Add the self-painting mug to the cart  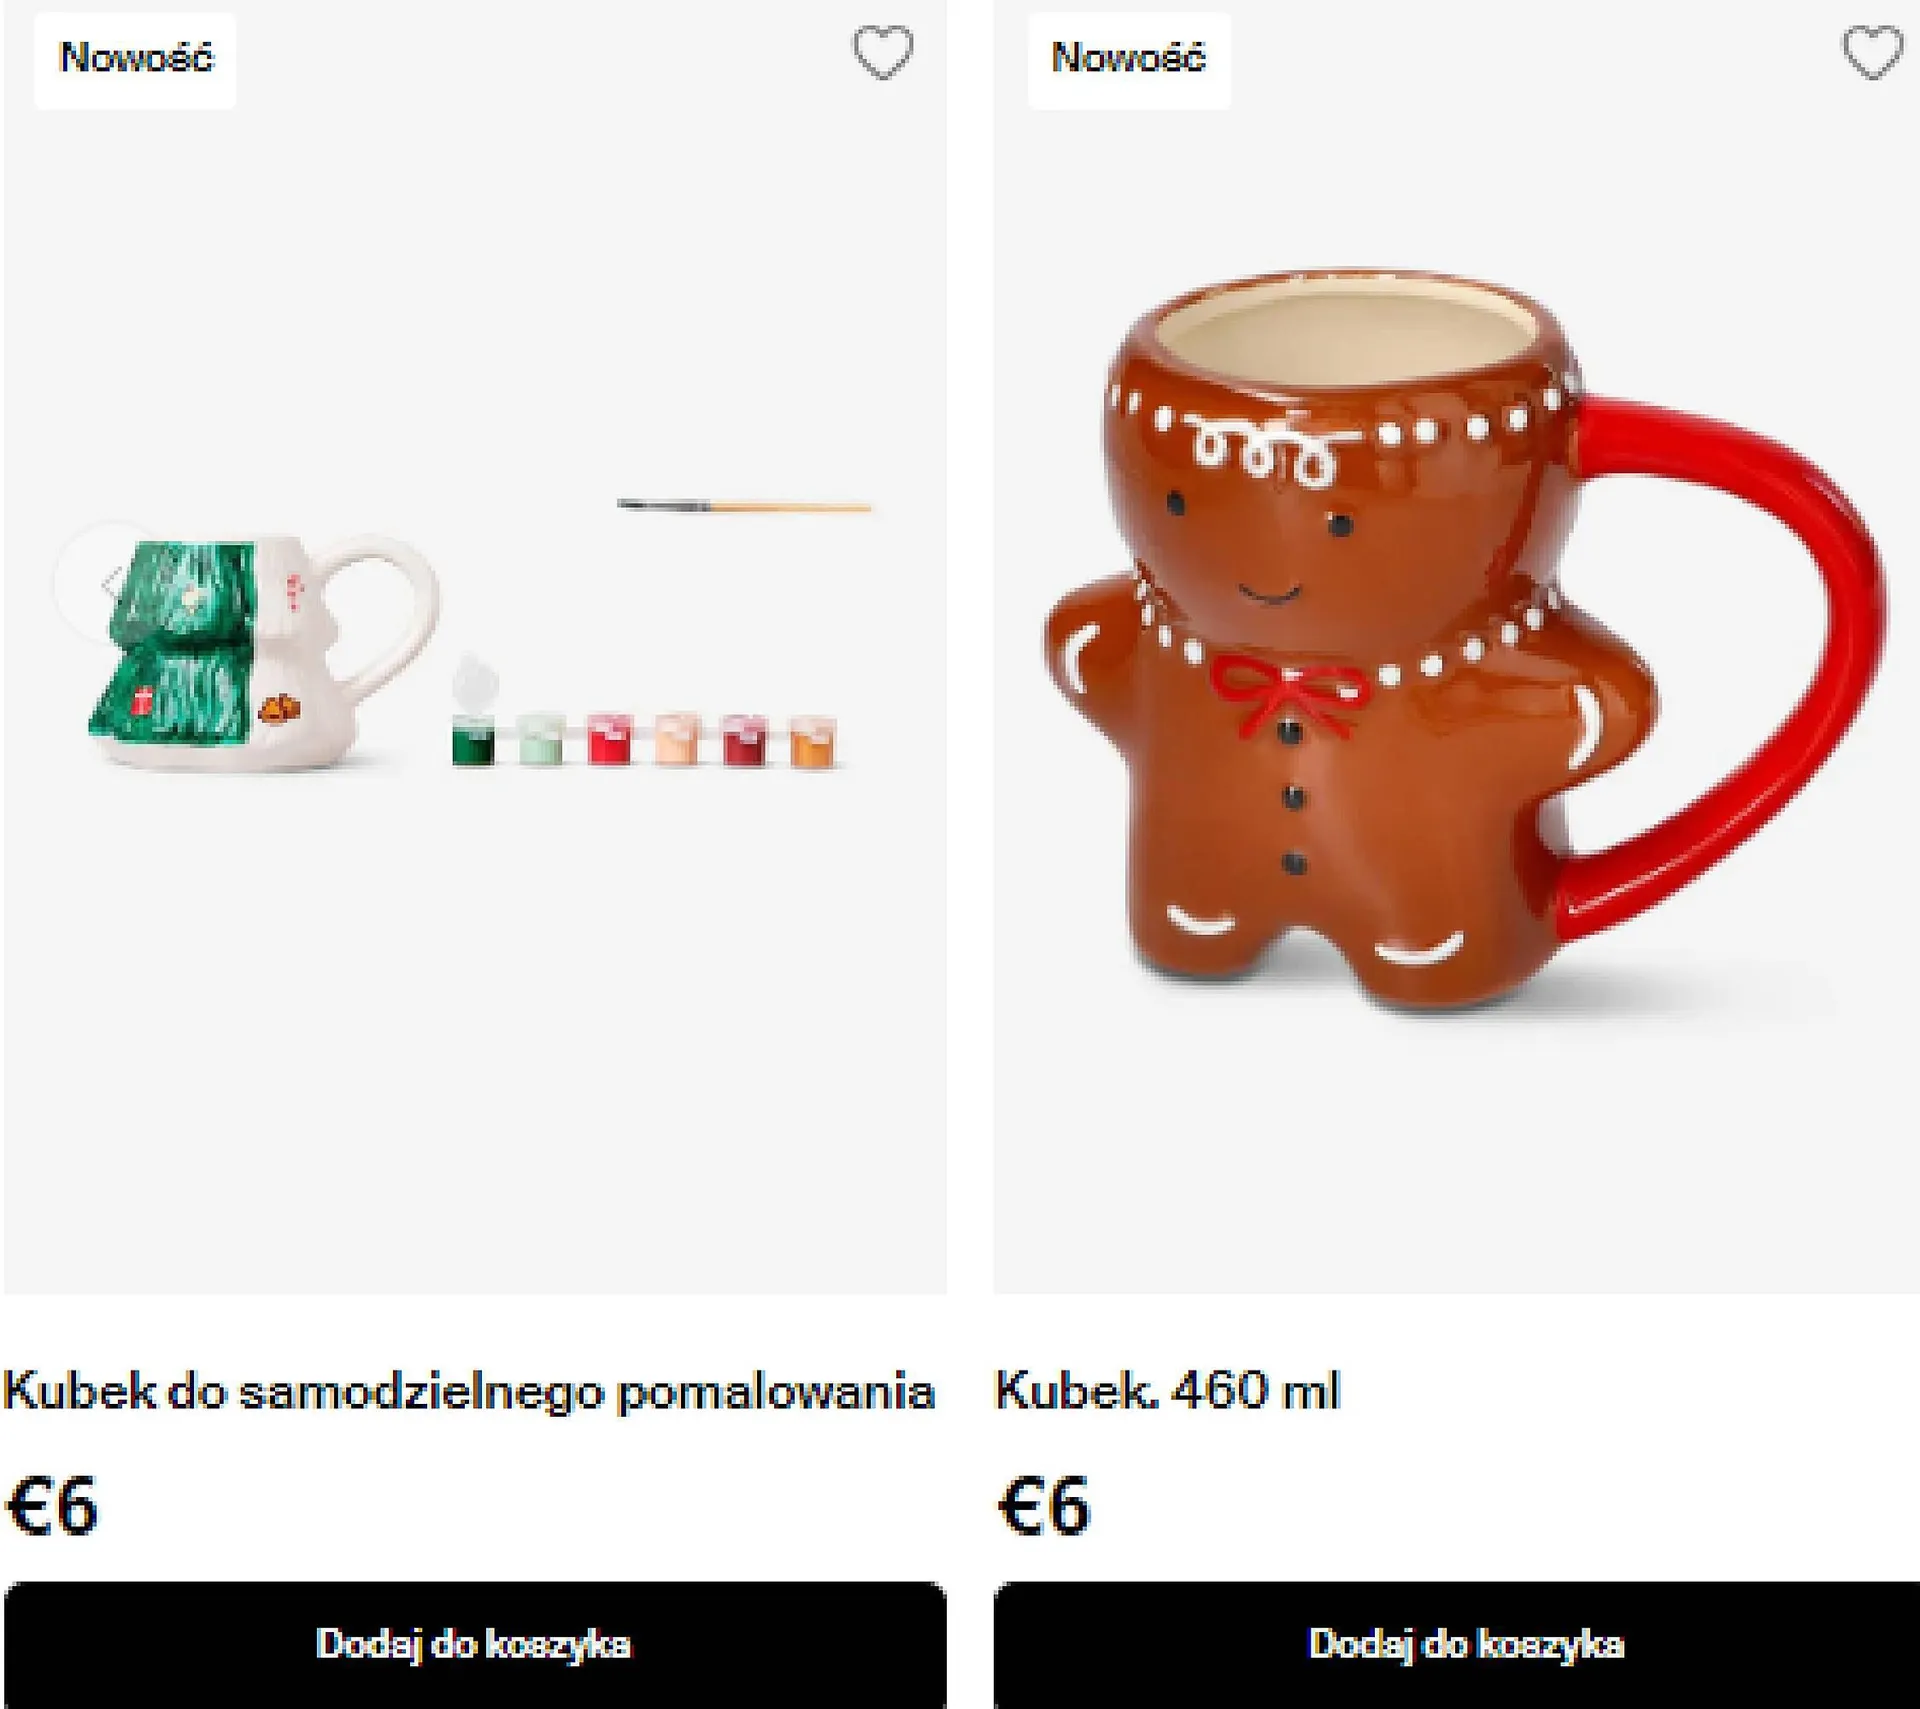pyautogui.click(x=474, y=1644)
